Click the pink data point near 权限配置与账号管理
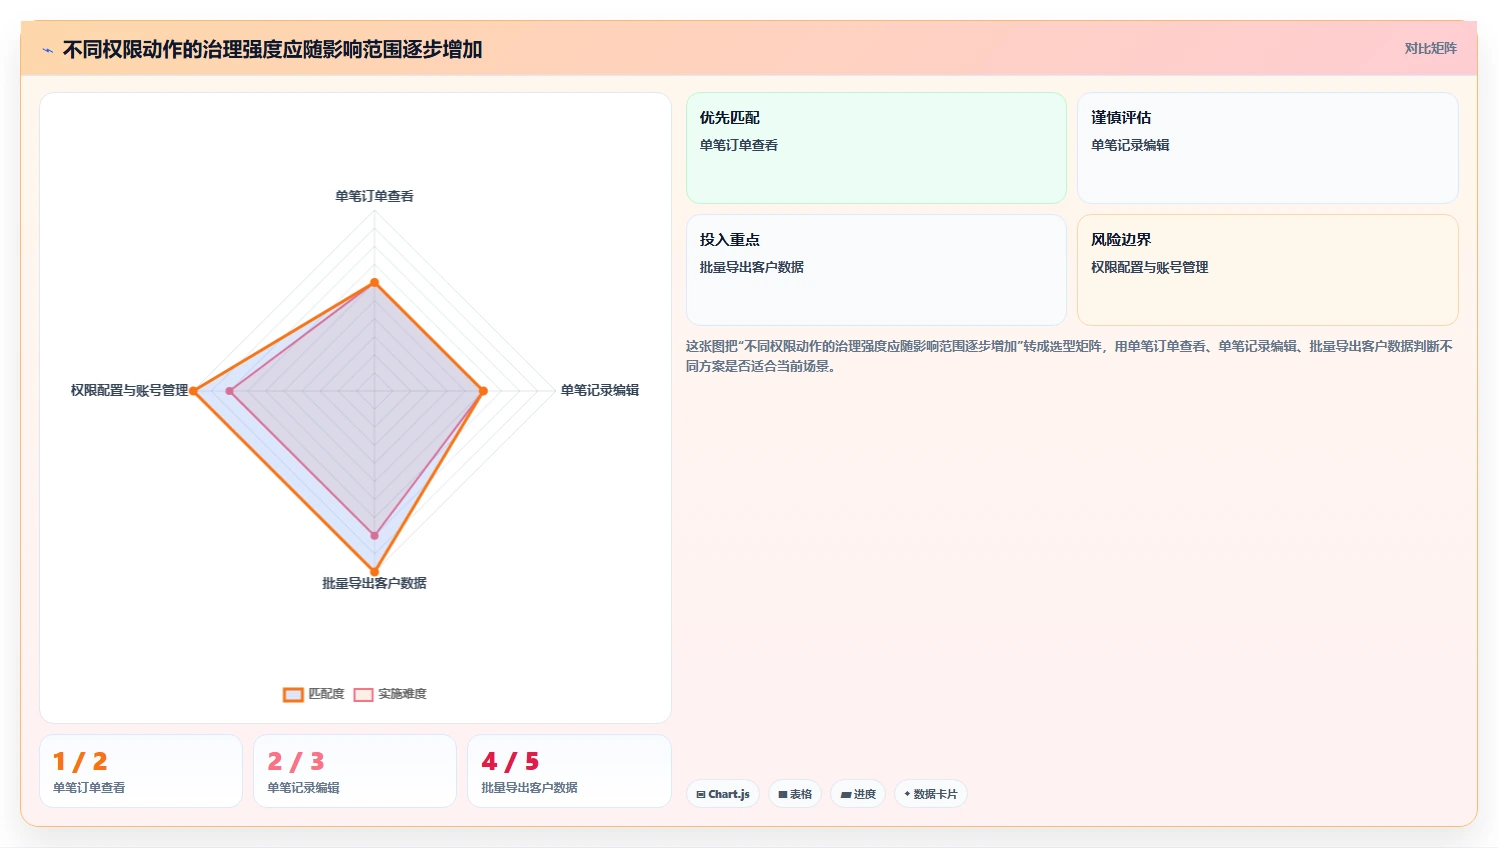 coord(230,391)
